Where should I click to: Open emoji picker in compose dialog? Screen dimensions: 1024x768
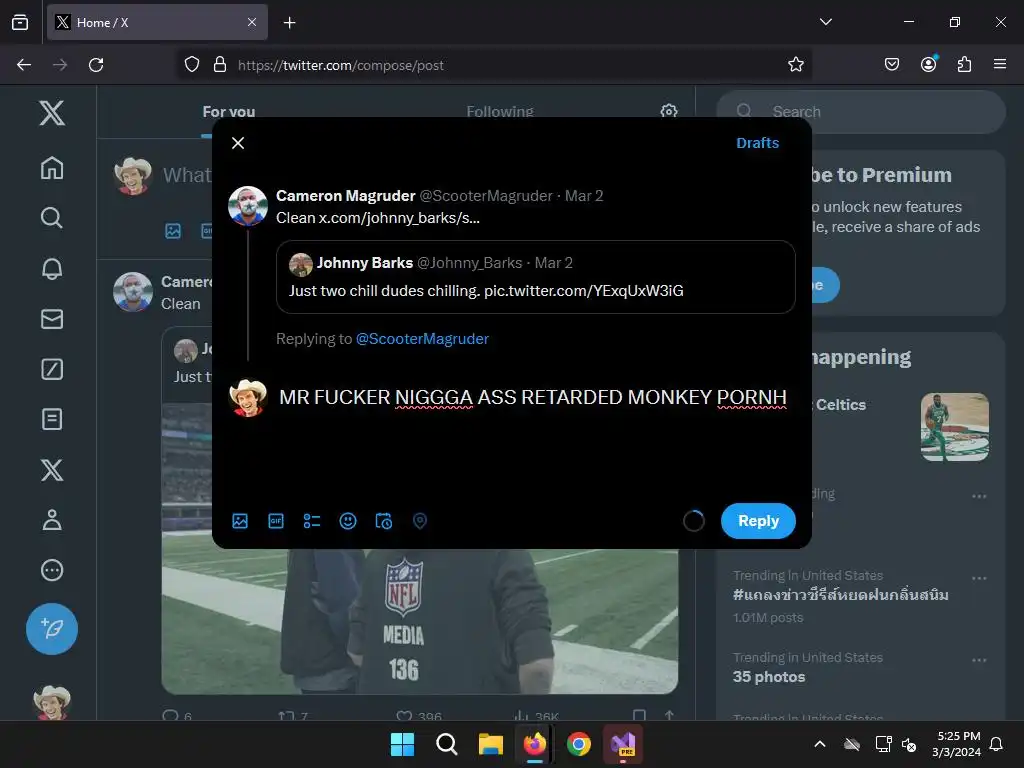click(347, 520)
